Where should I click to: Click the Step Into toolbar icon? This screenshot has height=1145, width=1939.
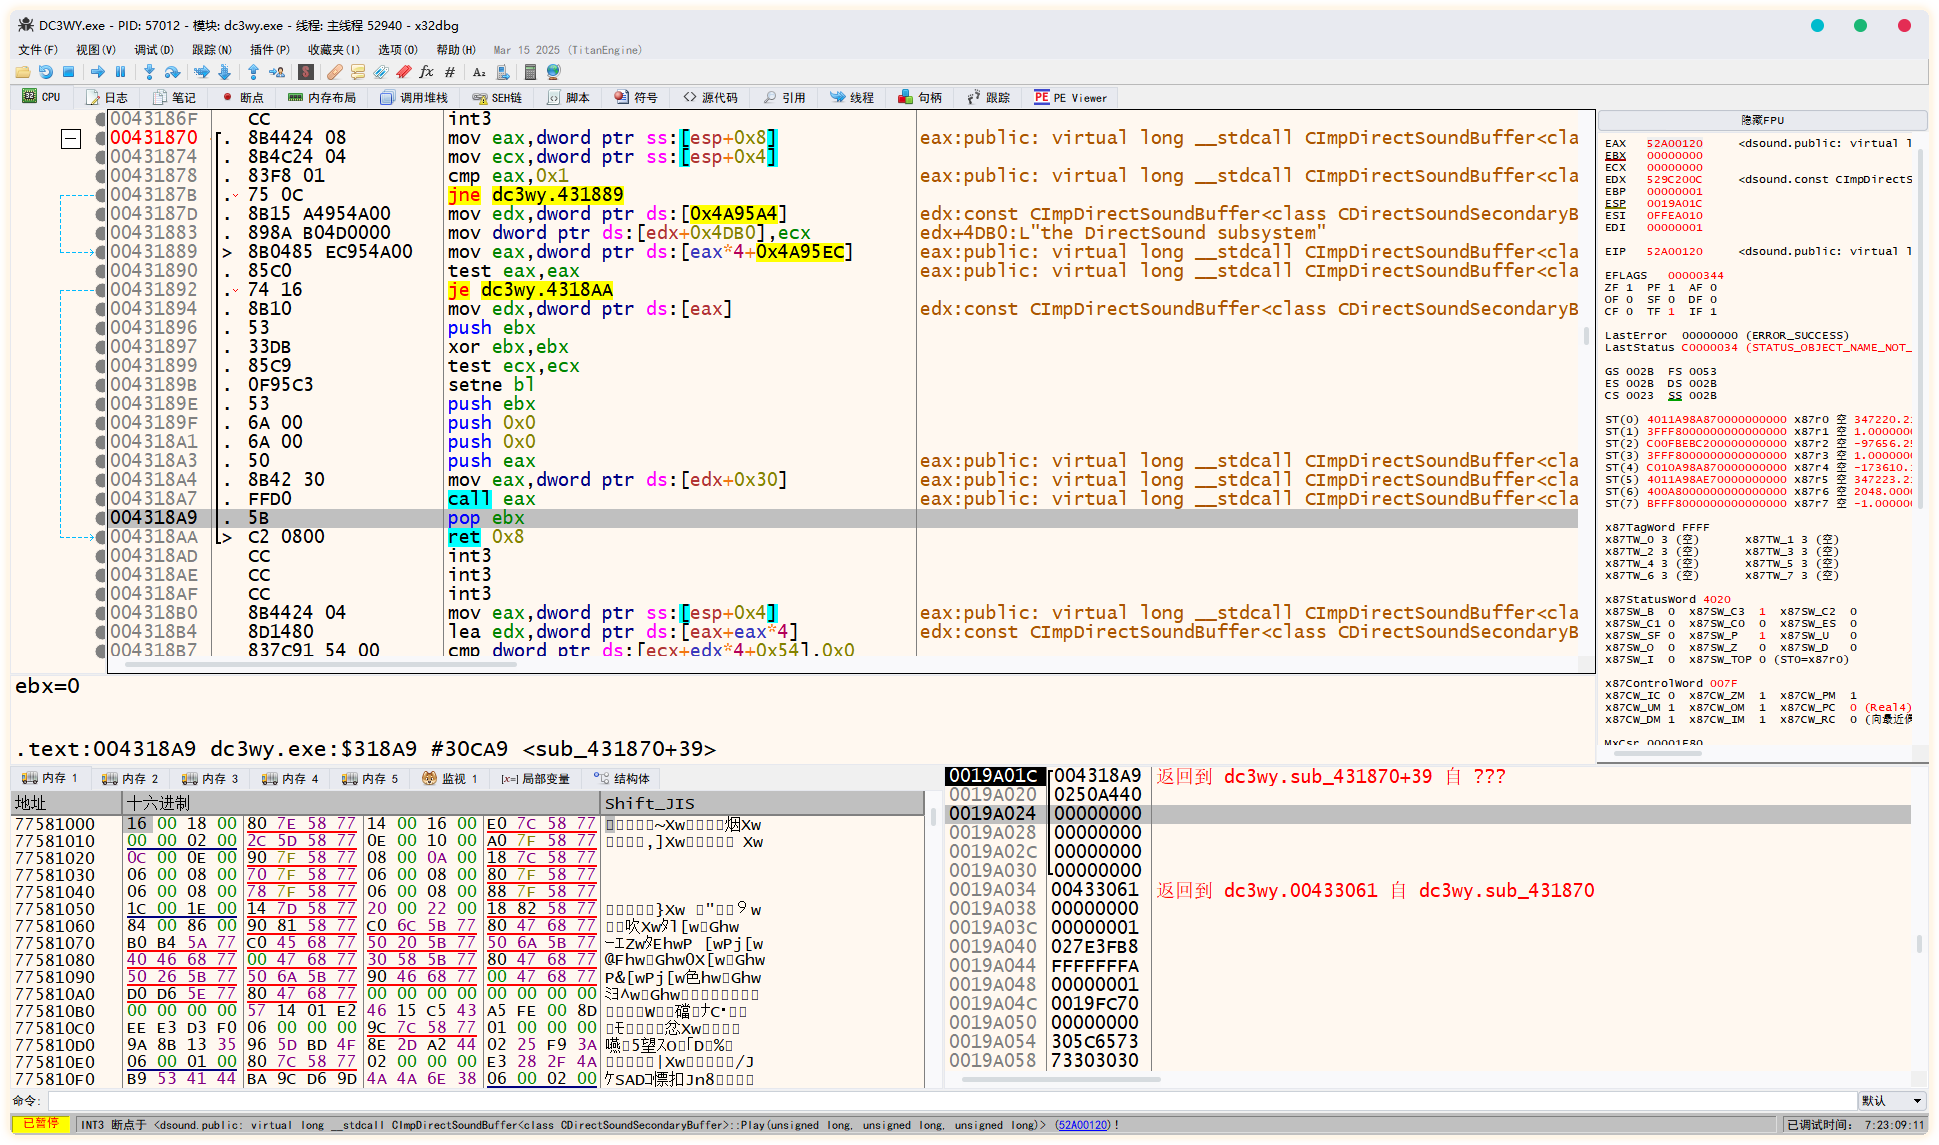click(x=149, y=72)
